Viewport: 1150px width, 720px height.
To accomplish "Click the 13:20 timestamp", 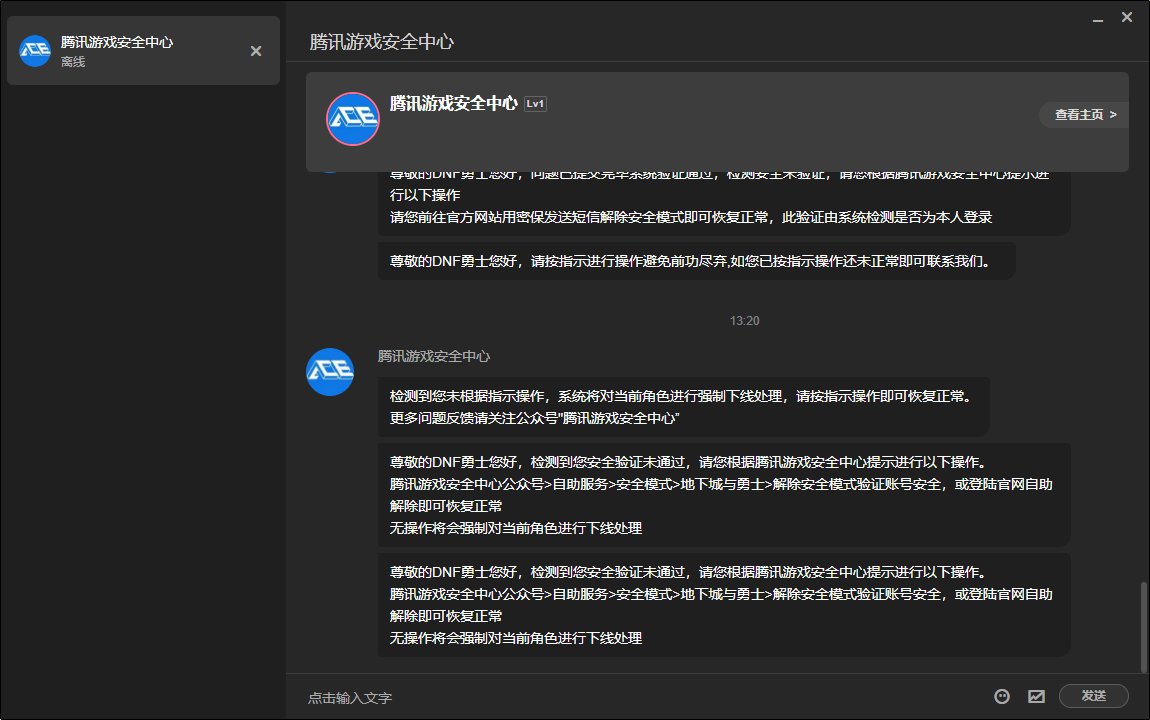I will [x=744, y=320].
